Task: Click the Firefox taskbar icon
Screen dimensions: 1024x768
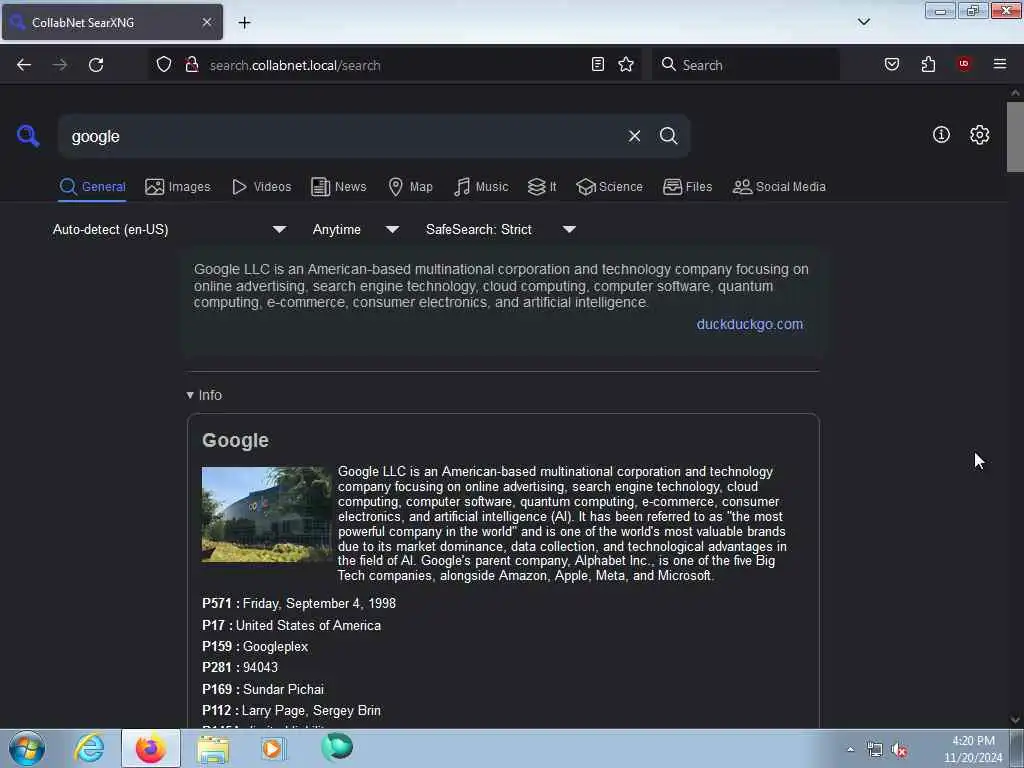Action: point(151,748)
